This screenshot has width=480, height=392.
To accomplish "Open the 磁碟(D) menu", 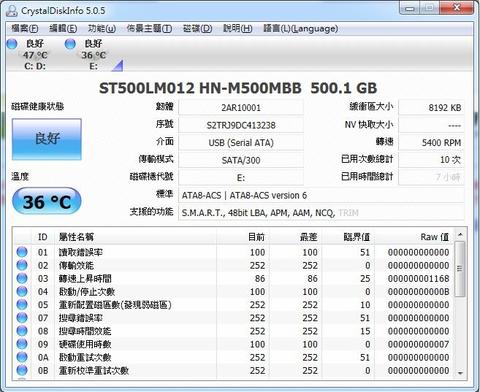I will pos(197,29).
